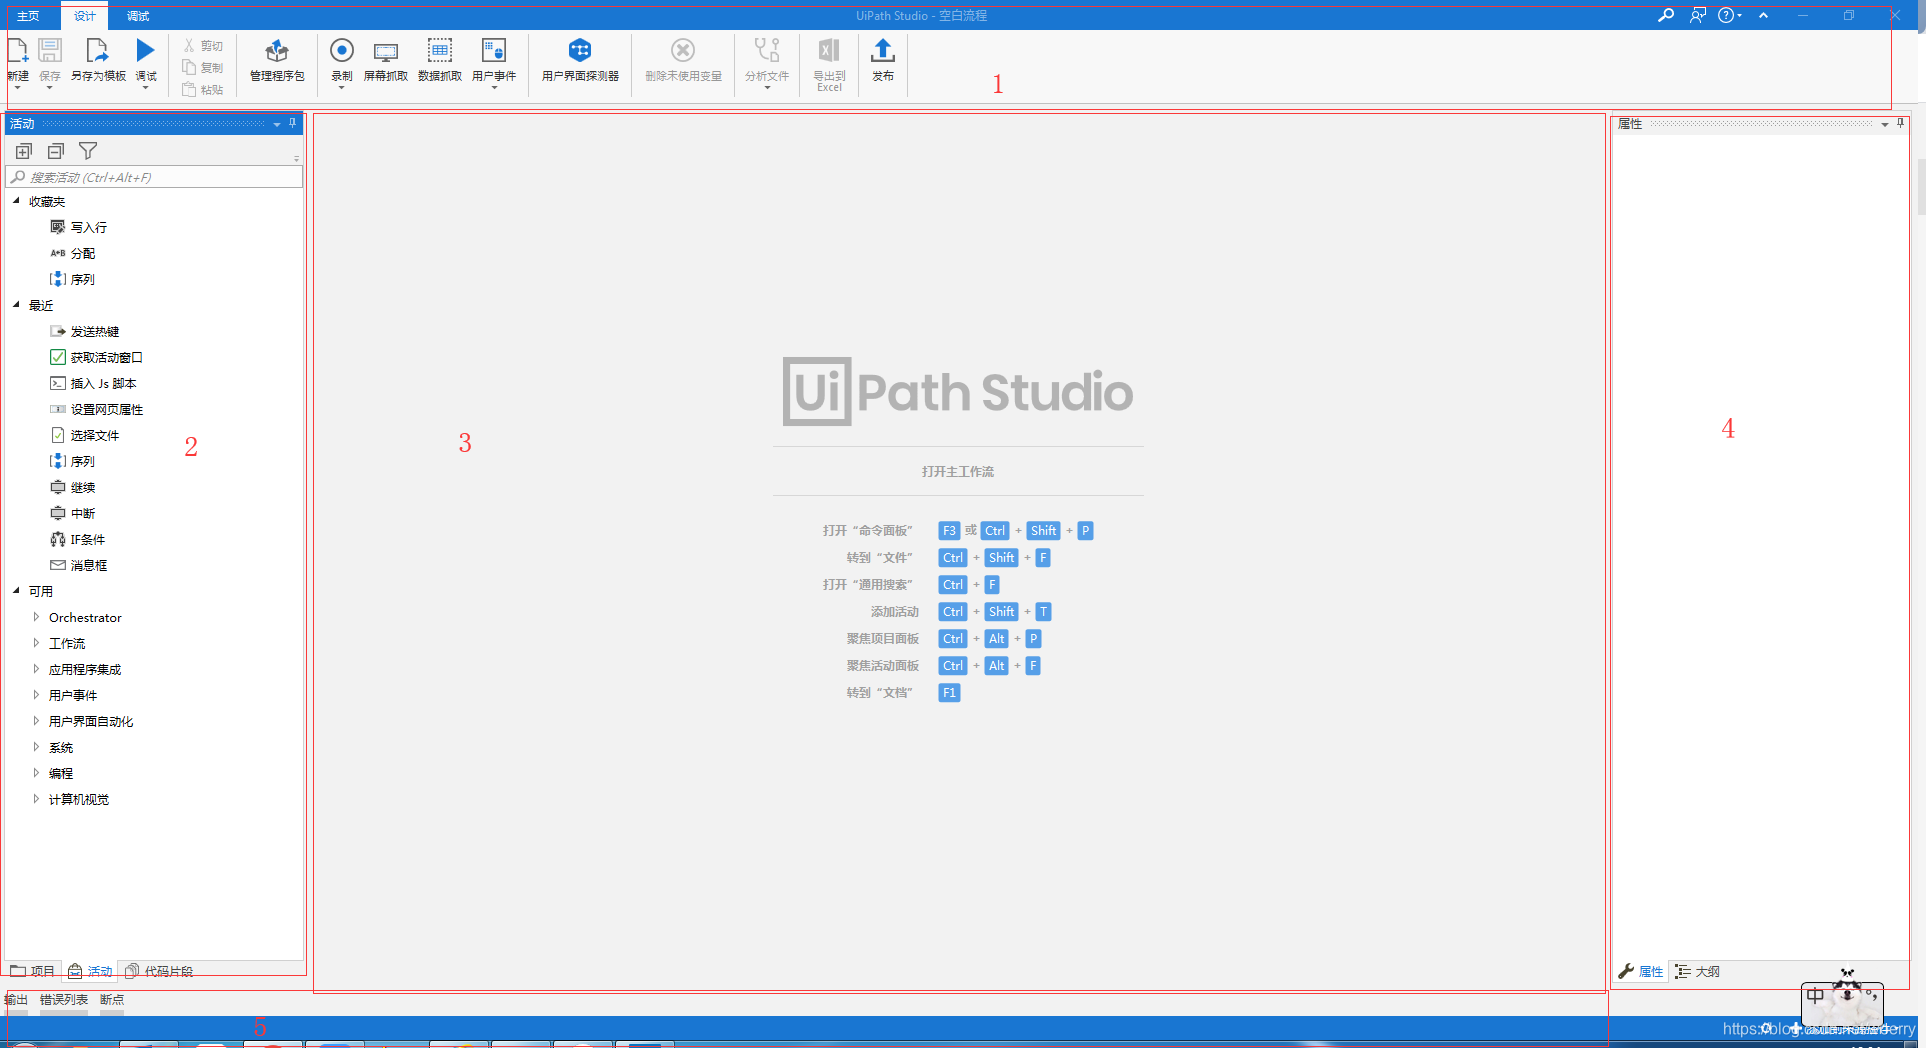Open the Activities panel options dropdown arrow
The image size is (1926, 1048).
(x=277, y=124)
